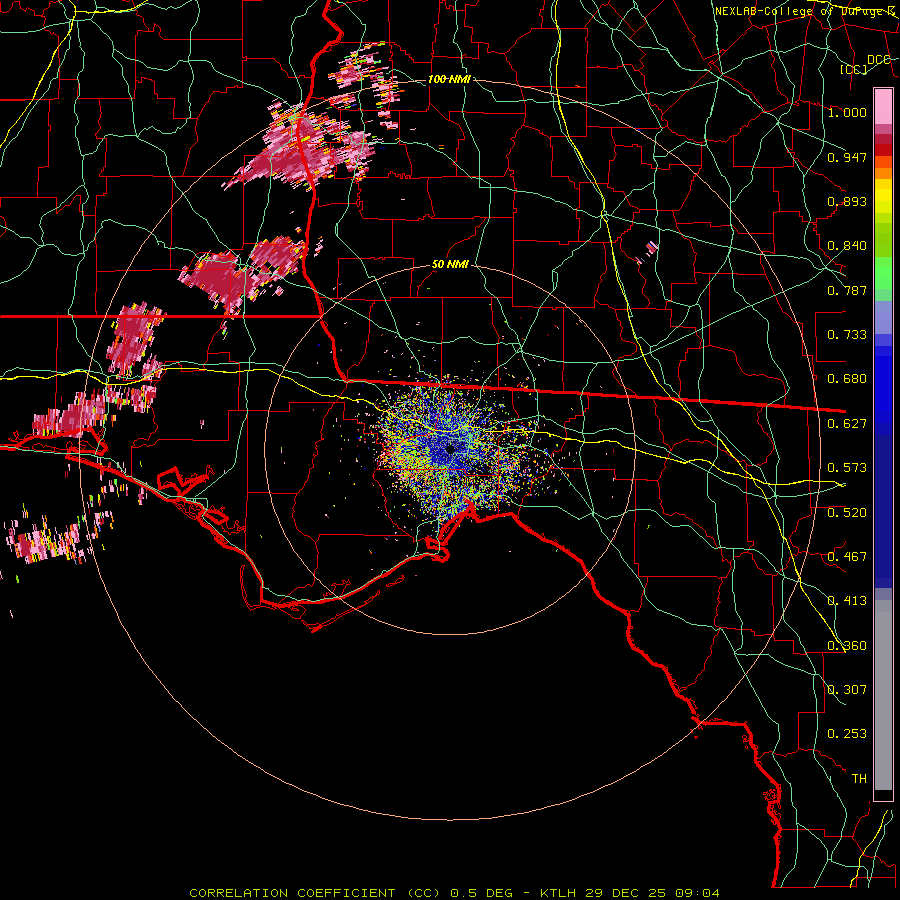Click the TH label at scale bottom

pos(859,779)
